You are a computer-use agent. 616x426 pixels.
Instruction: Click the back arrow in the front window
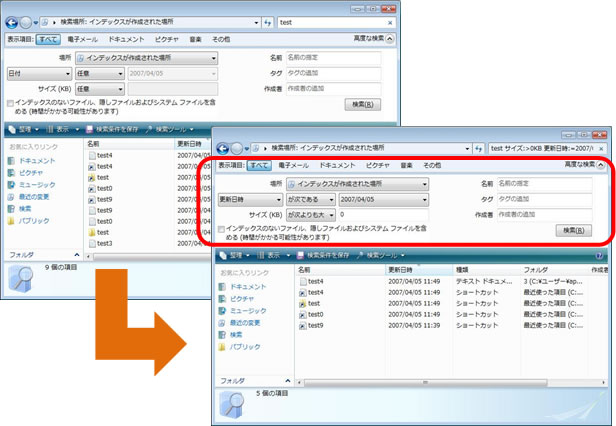click(x=223, y=147)
